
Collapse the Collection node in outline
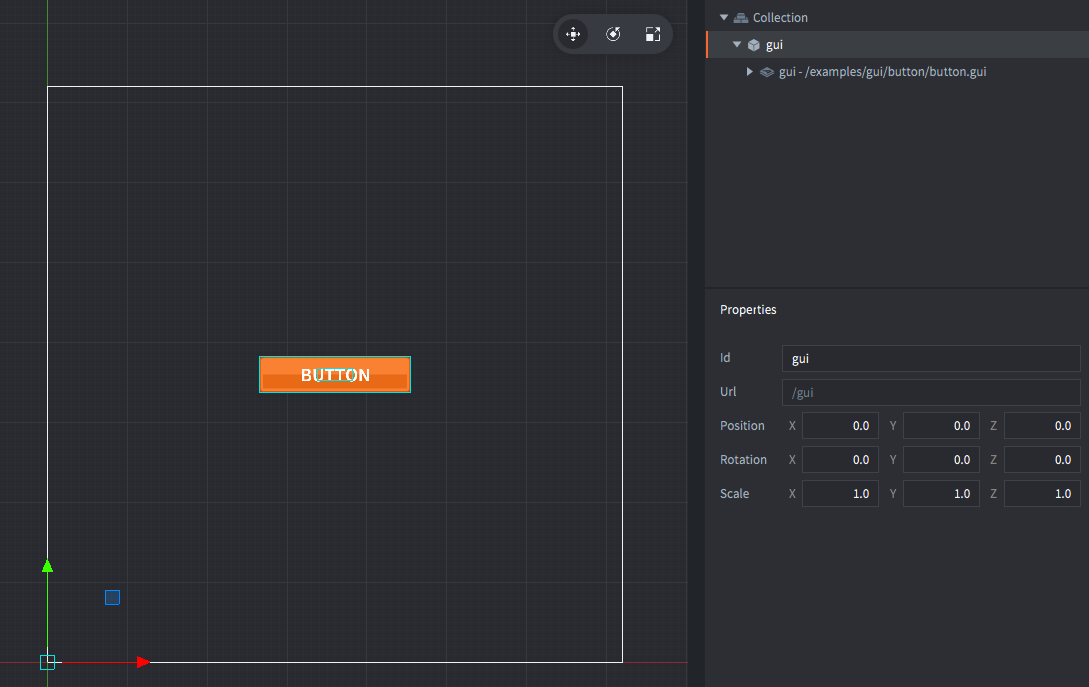[724, 18]
